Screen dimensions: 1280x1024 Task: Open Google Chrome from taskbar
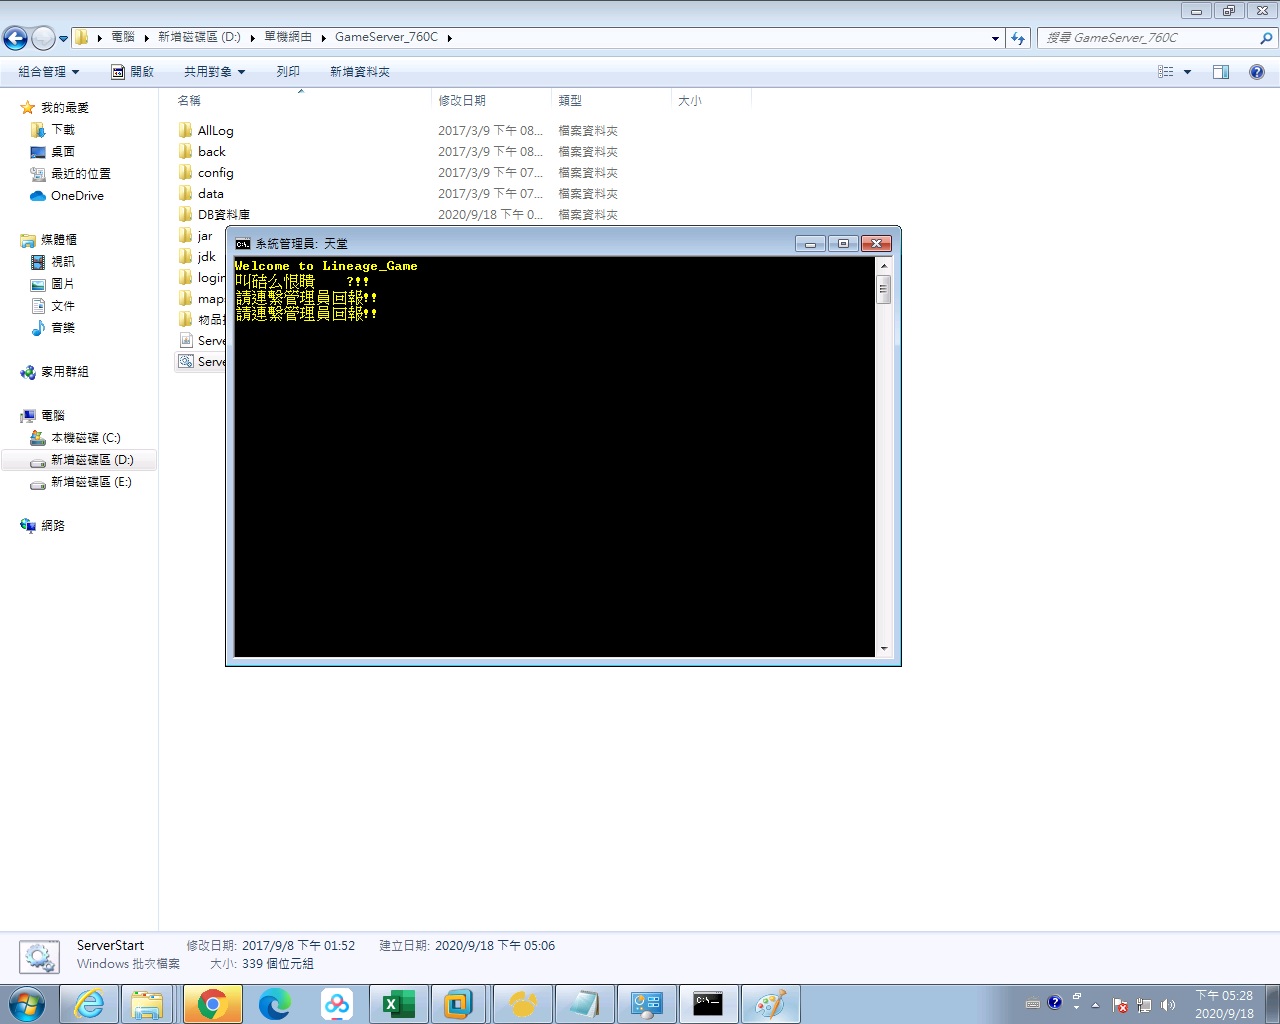point(212,1004)
